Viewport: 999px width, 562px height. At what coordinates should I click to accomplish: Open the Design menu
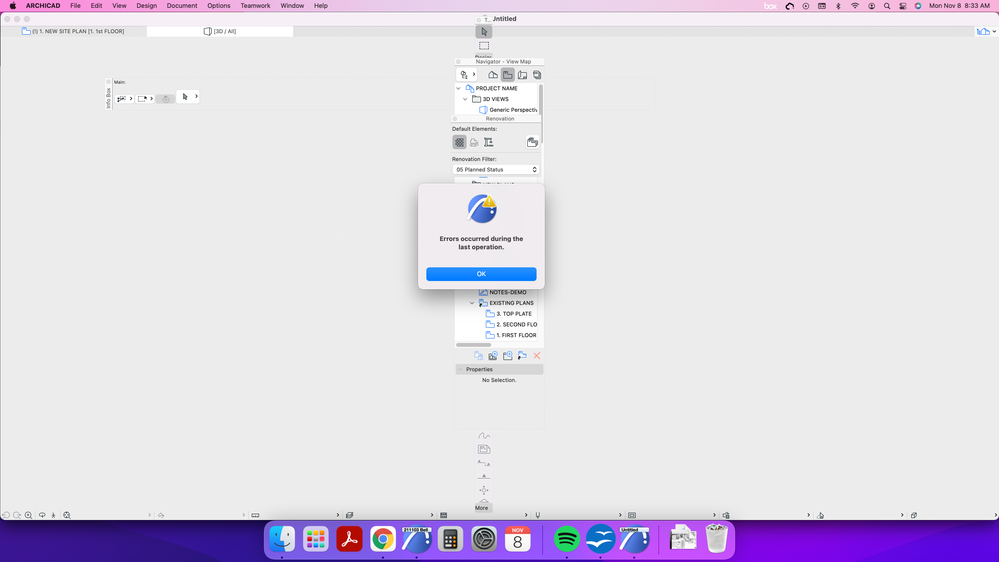coord(147,6)
